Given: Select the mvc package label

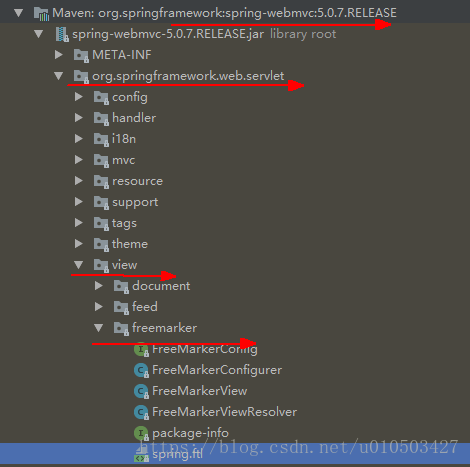Looking at the screenshot, I should (x=123, y=160).
